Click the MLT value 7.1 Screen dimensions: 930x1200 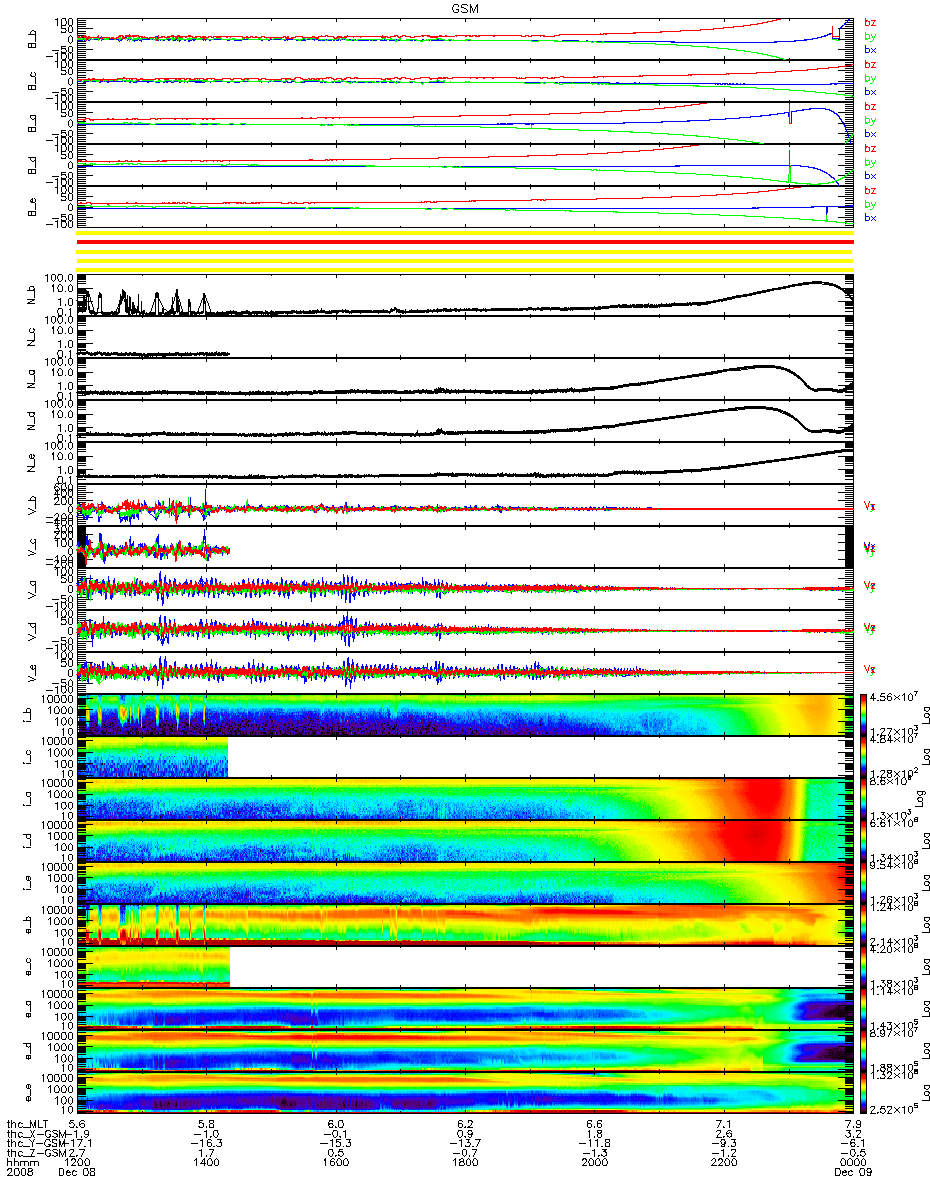coord(723,1123)
